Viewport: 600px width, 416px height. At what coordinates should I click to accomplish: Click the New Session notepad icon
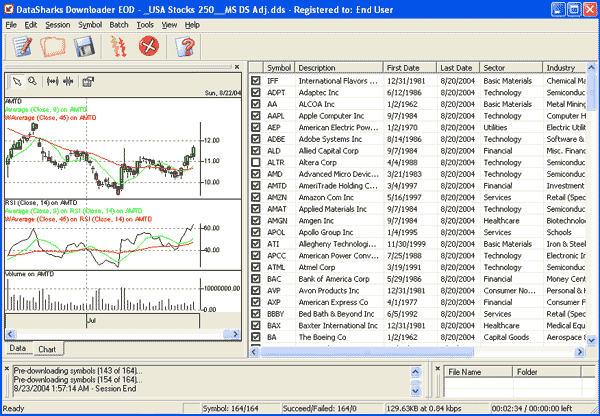(22, 46)
